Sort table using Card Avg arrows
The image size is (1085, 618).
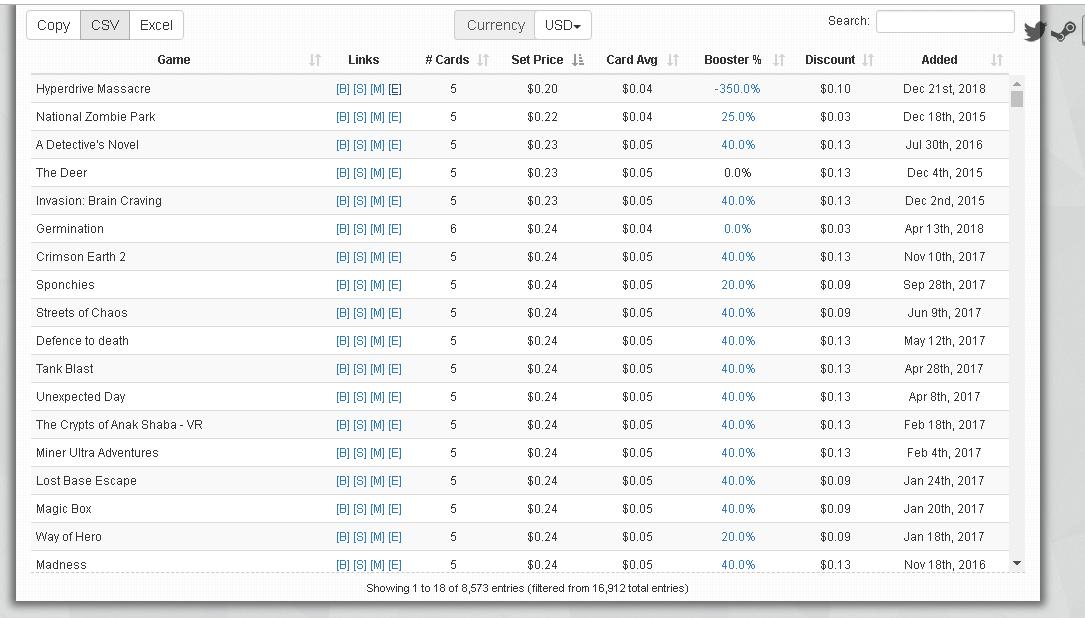point(673,60)
